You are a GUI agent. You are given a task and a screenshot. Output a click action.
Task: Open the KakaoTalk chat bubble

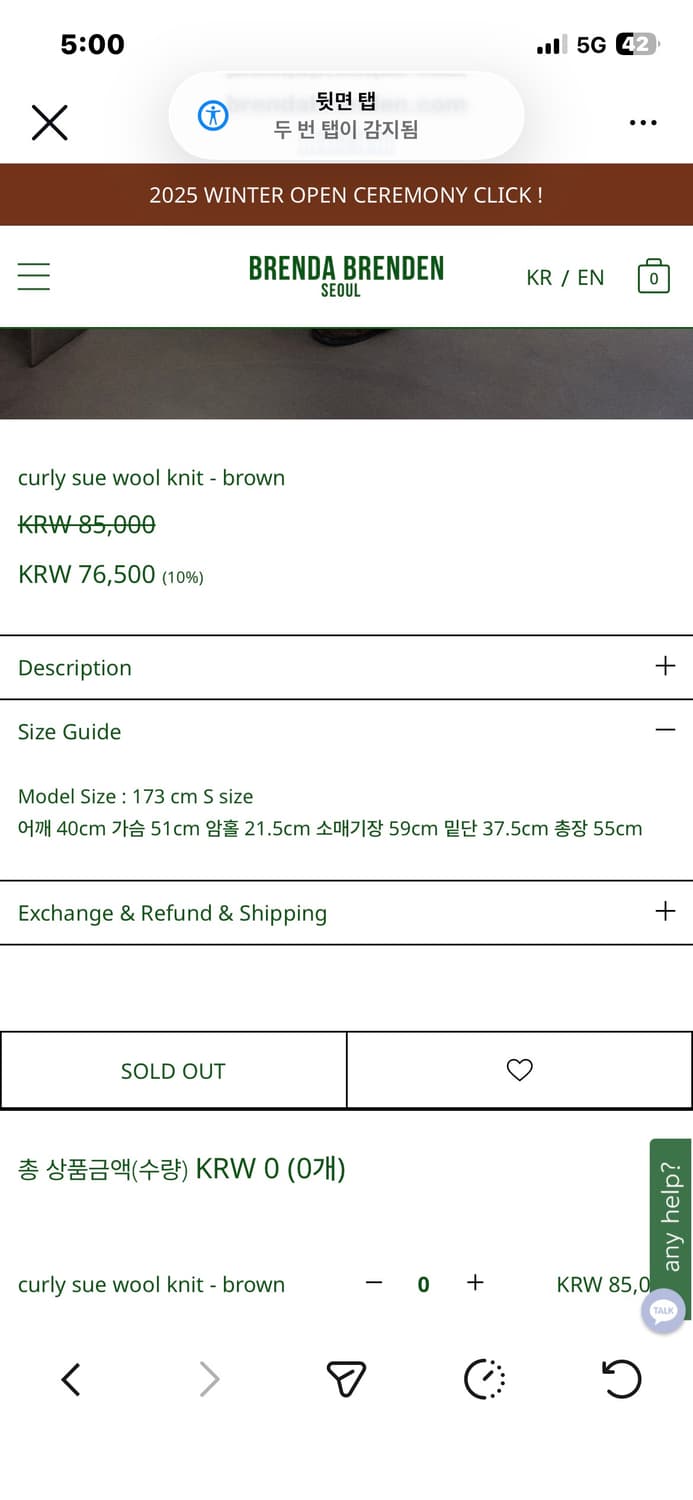(663, 1311)
